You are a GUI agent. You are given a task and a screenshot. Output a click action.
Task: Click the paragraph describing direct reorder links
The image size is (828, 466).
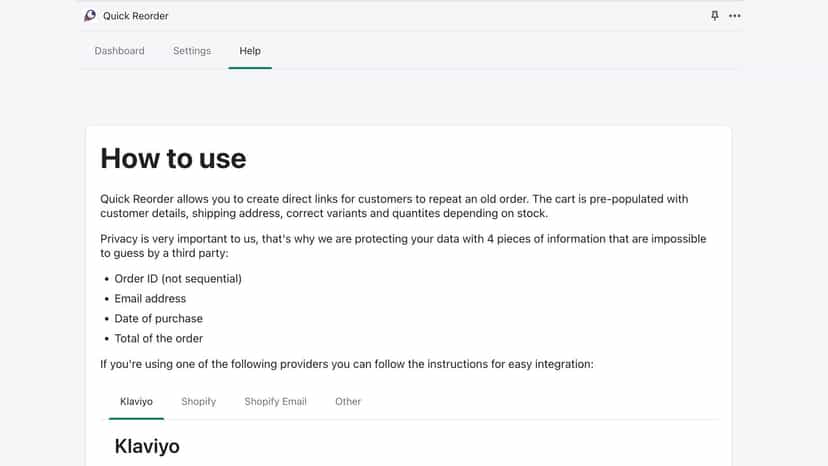click(394, 206)
